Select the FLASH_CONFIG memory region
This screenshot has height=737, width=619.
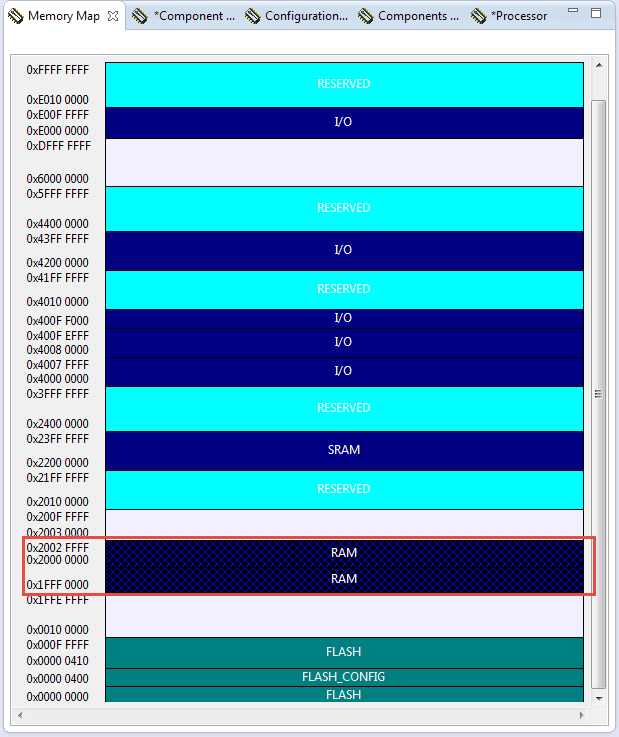(x=344, y=677)
